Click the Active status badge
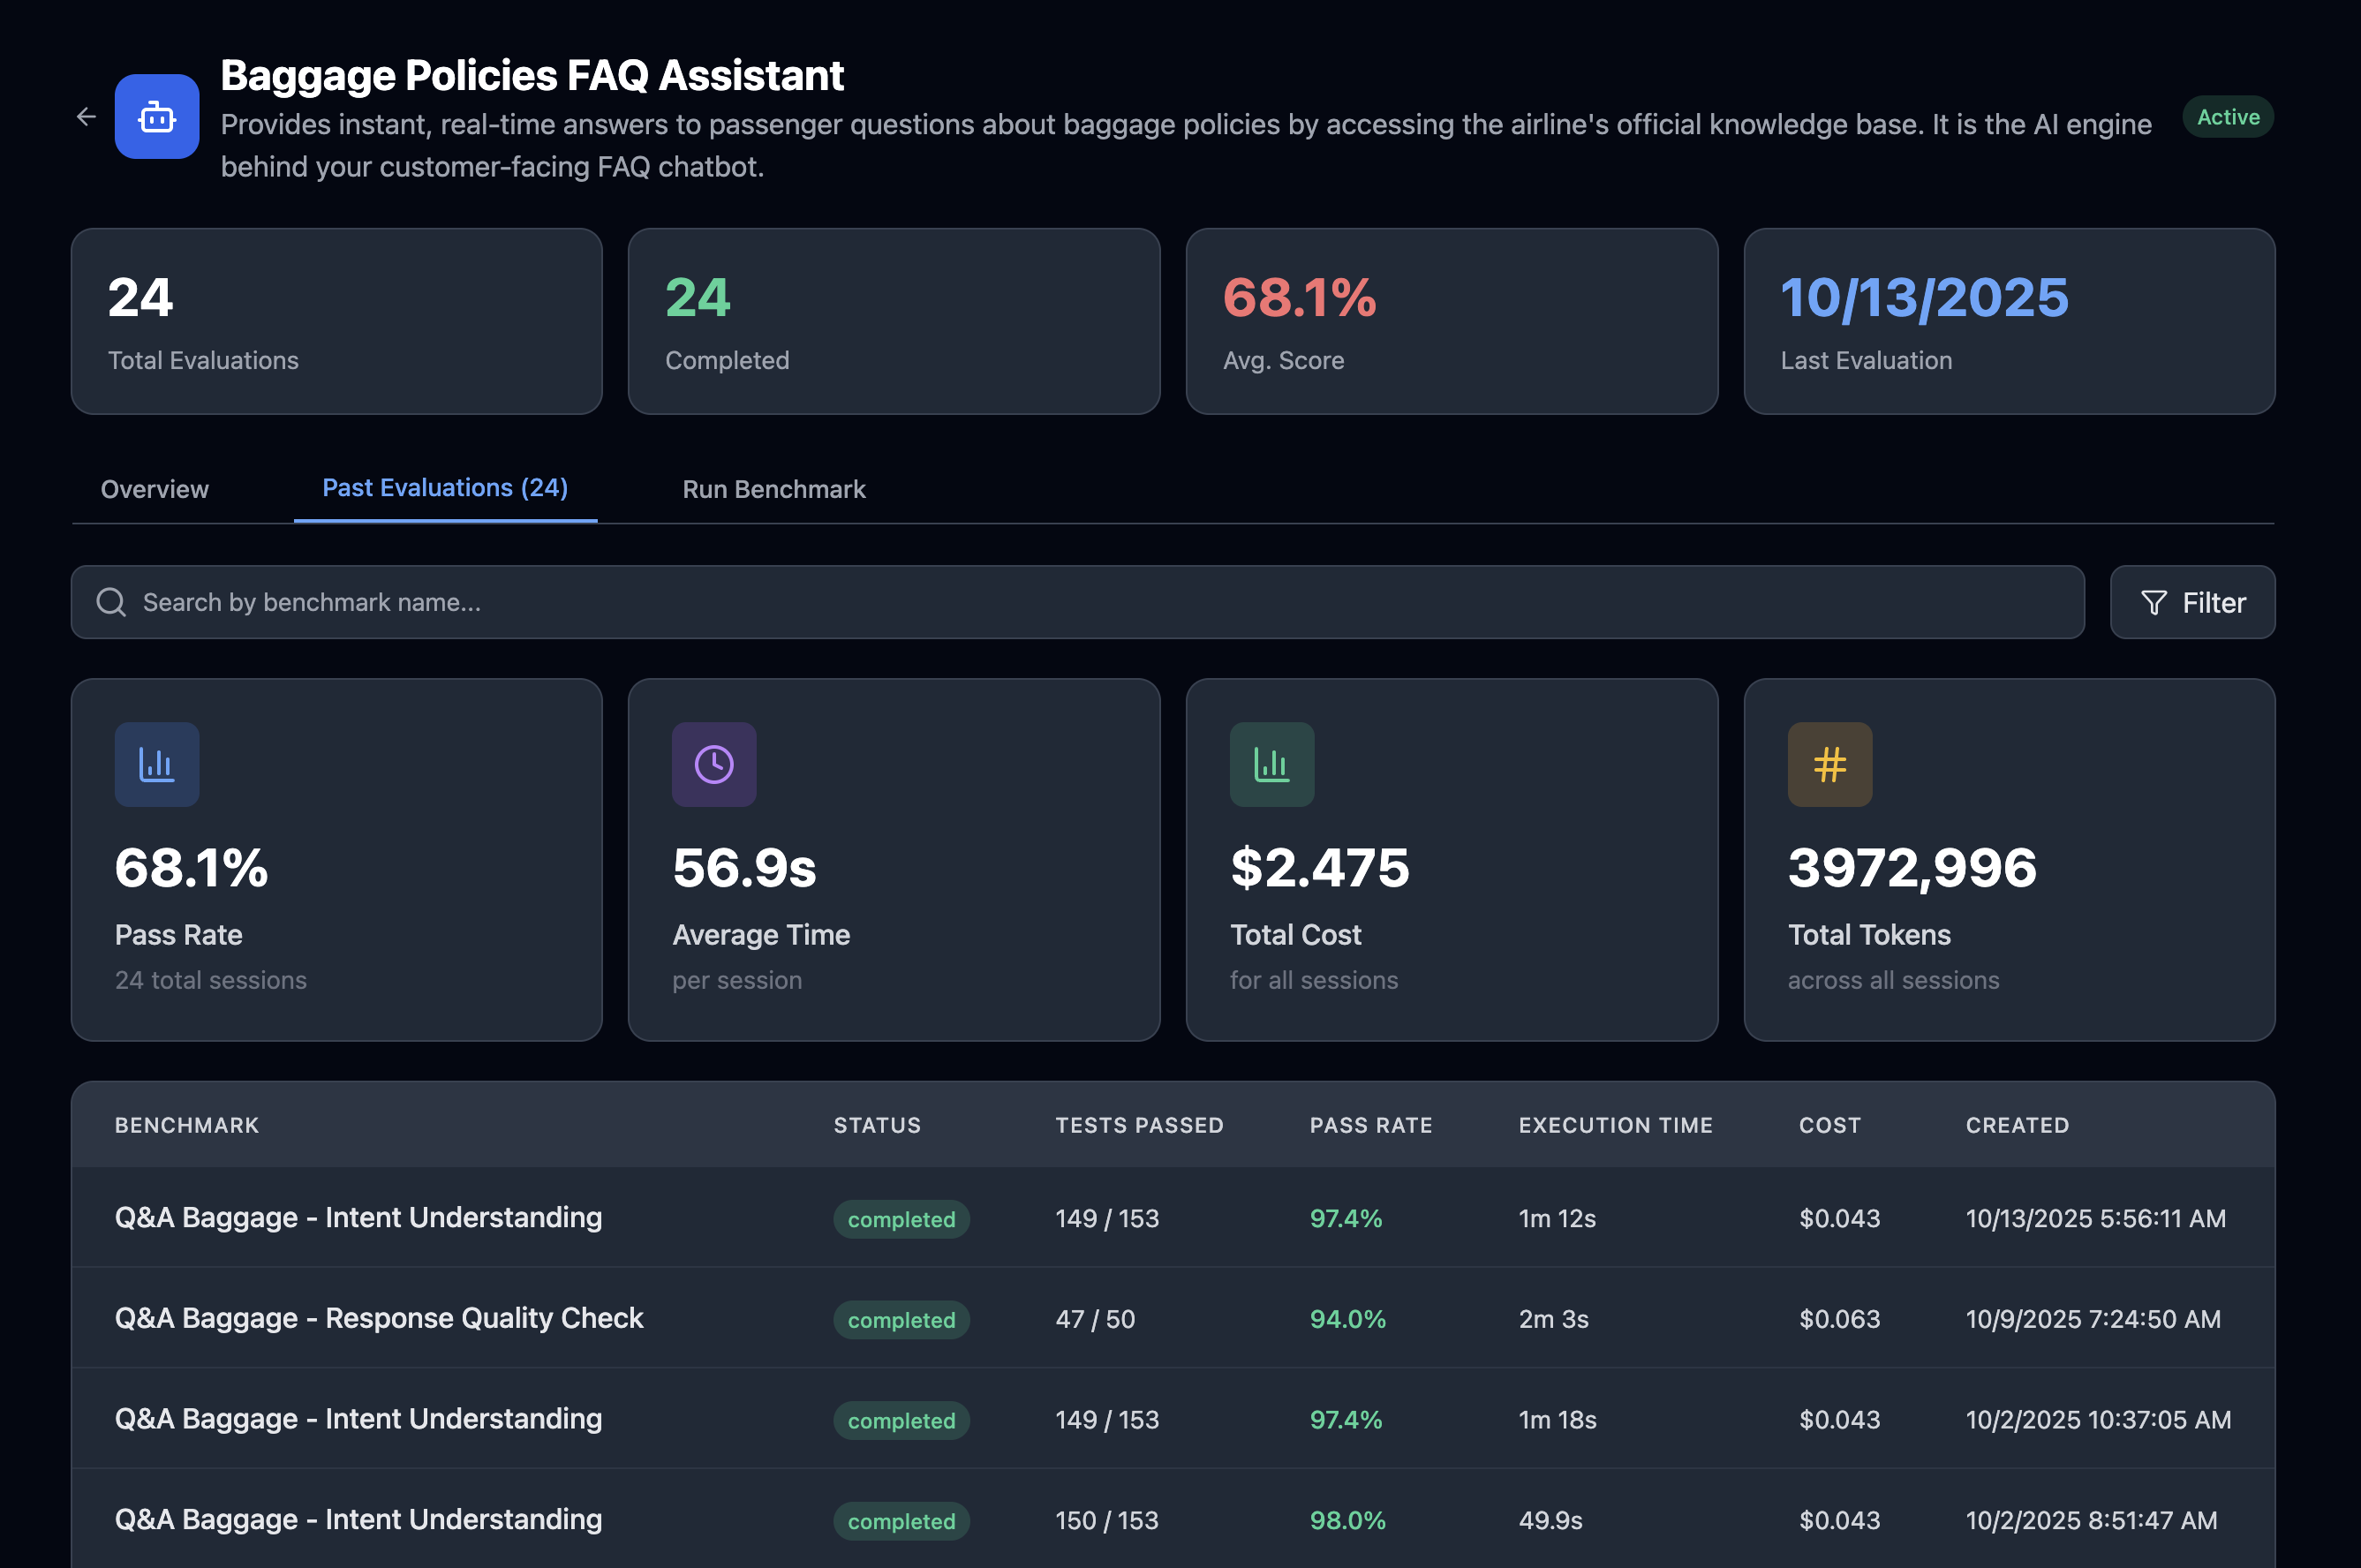 [x=2227, y=117]
